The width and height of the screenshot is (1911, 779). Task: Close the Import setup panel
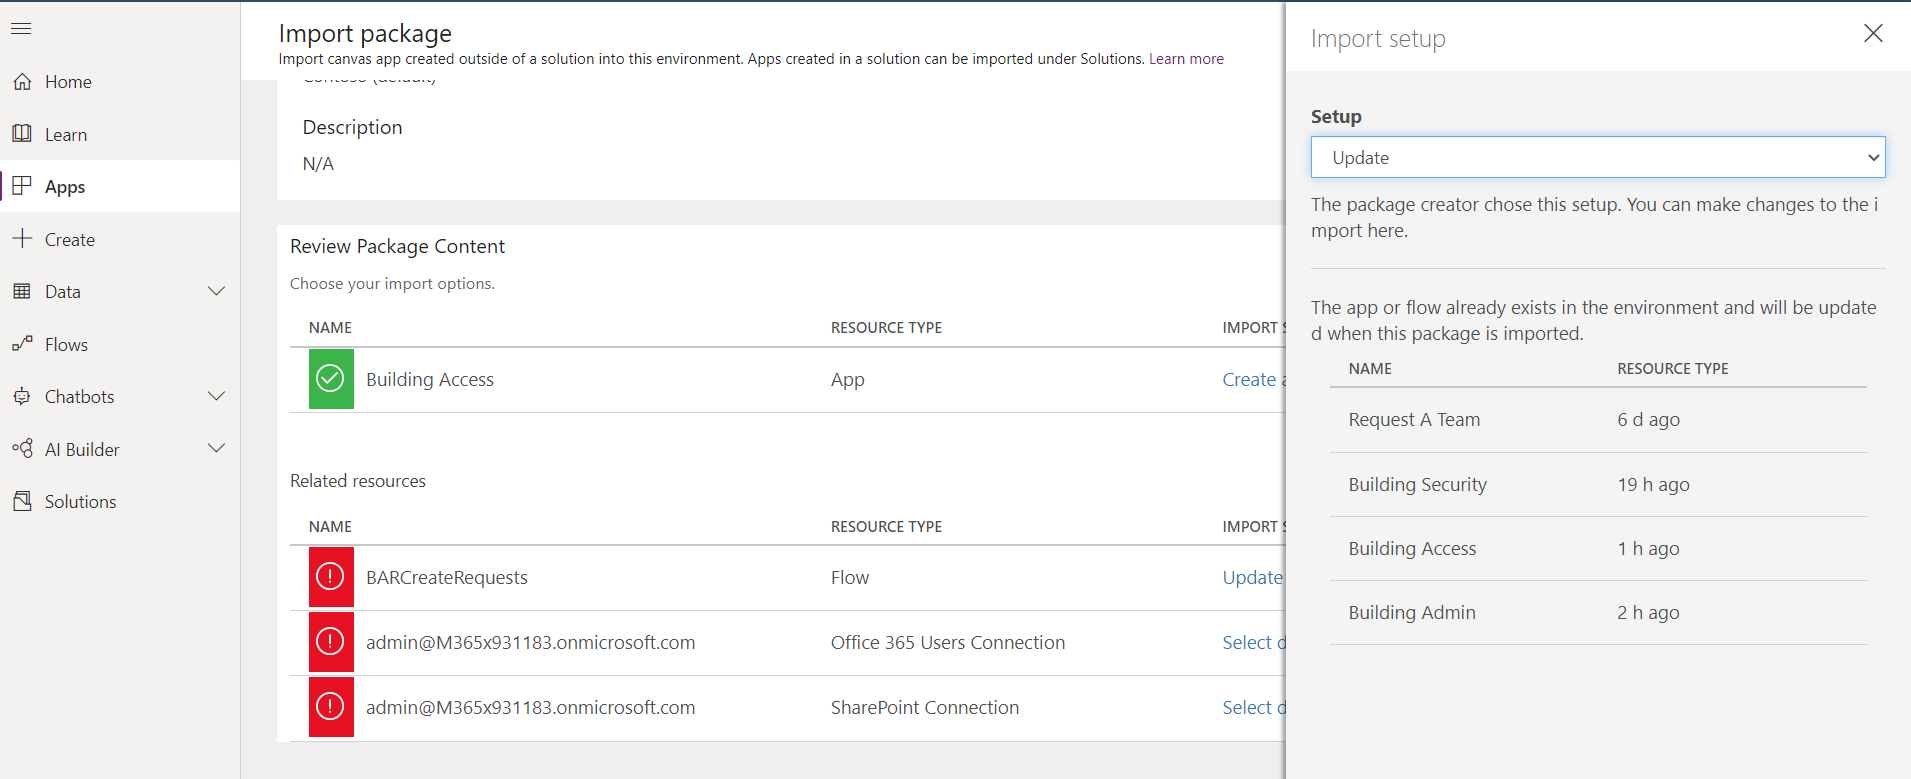click(x=1873, y=33)
